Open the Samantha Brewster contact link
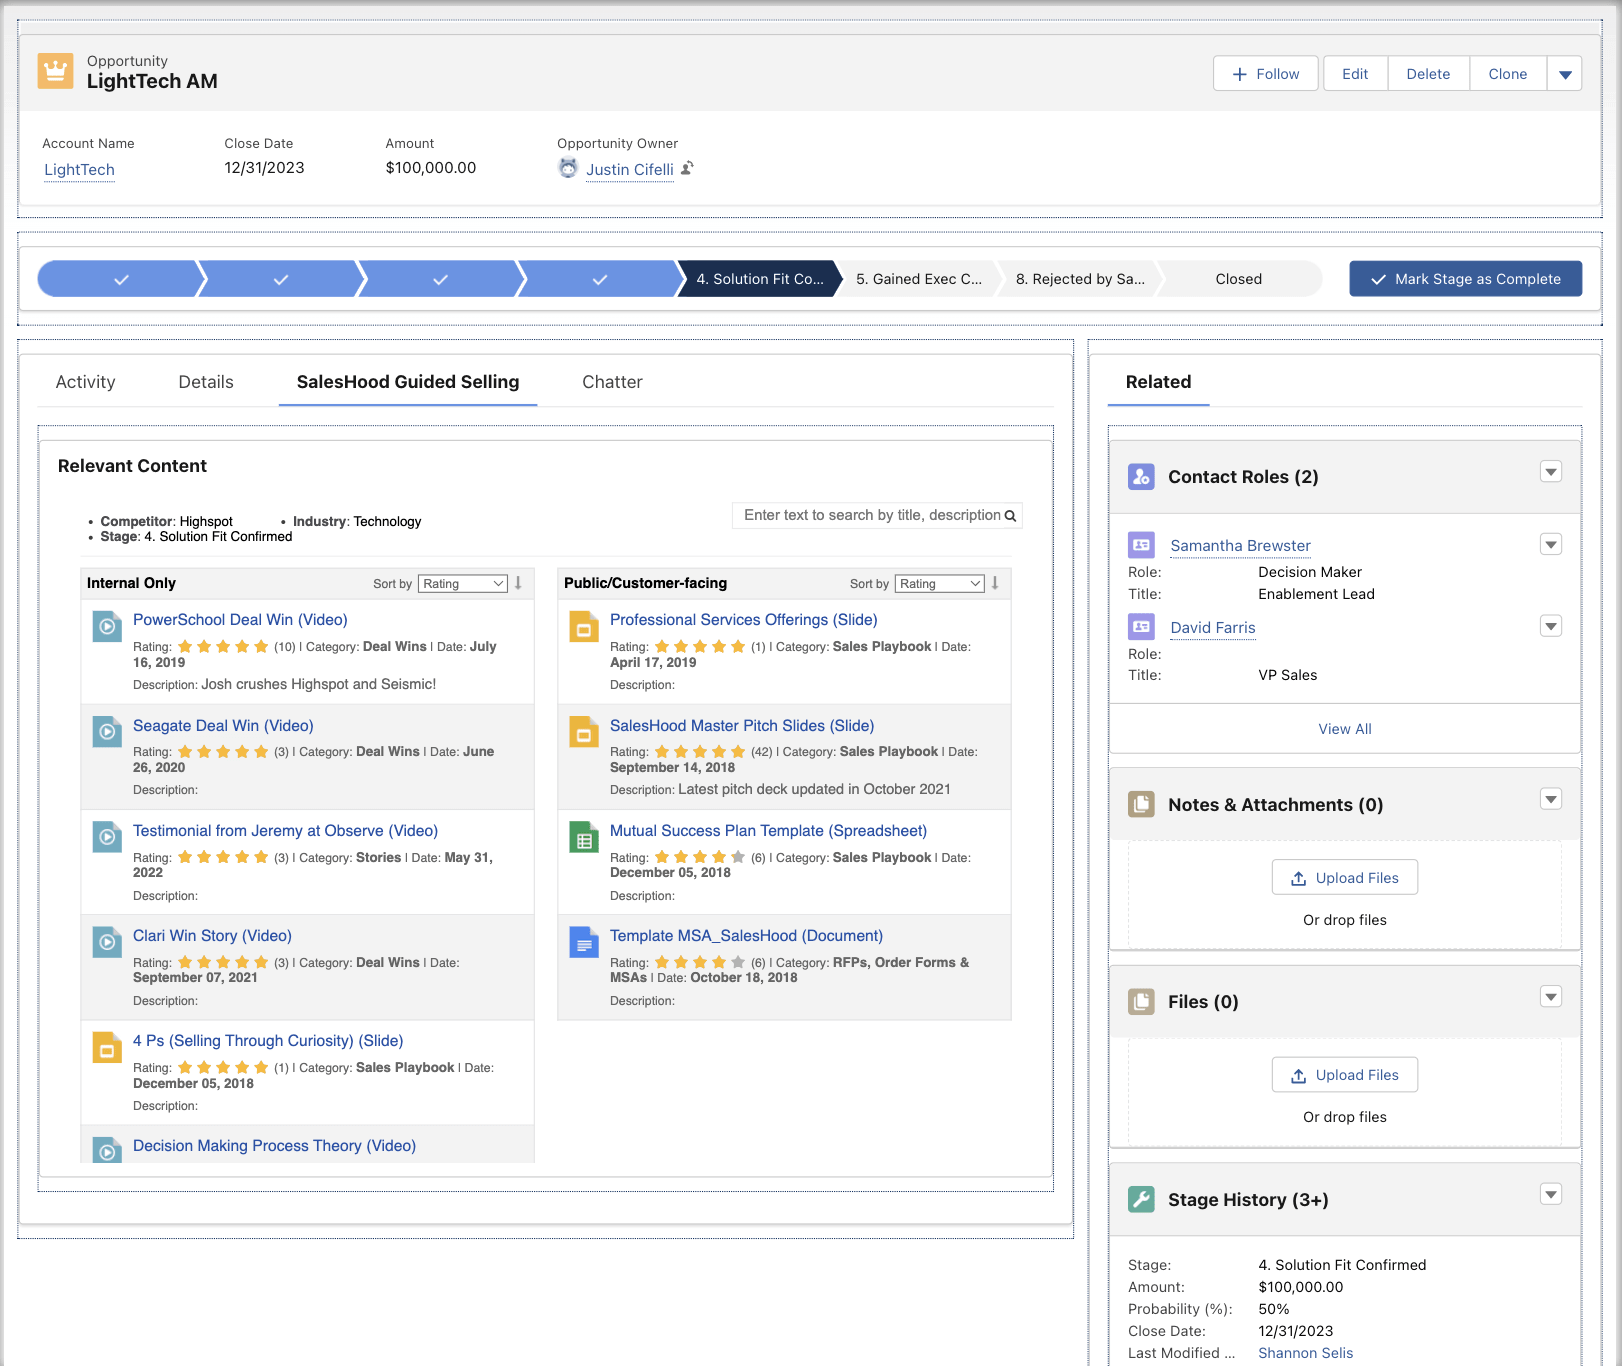 pos(1241,546)
